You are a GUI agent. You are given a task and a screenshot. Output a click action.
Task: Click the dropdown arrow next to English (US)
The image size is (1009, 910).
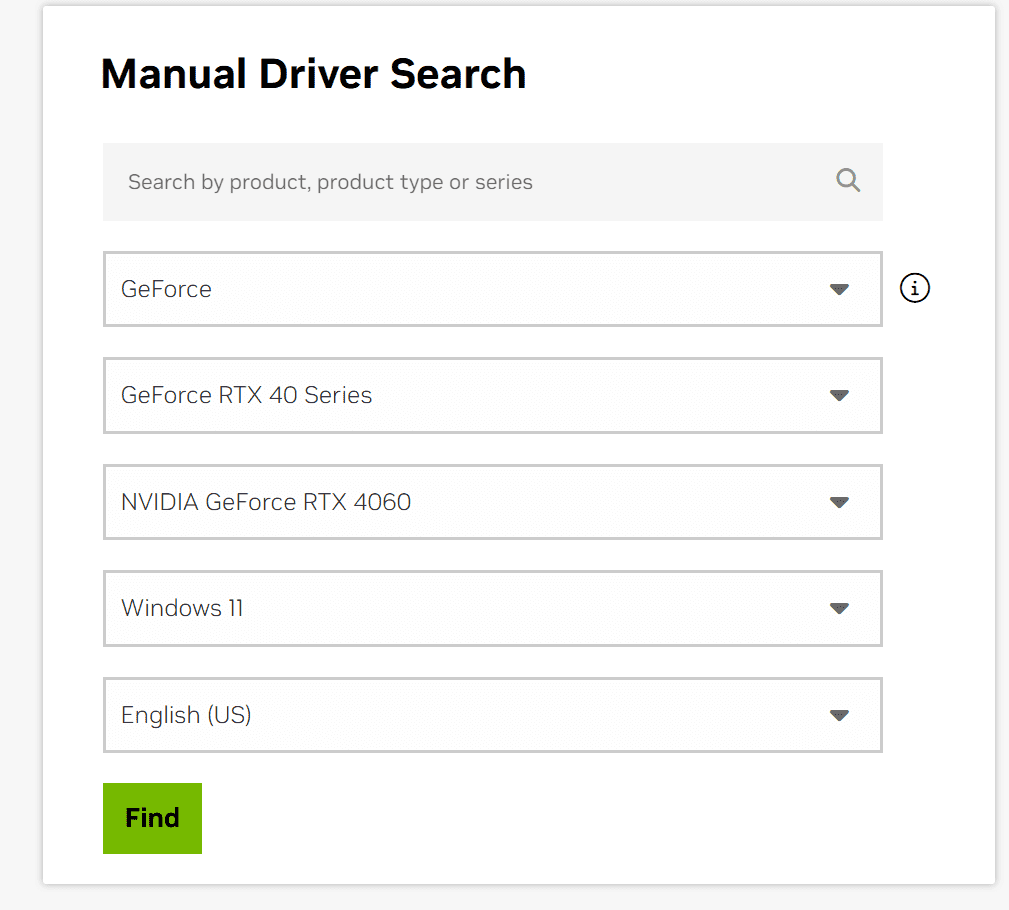[839, 715]
